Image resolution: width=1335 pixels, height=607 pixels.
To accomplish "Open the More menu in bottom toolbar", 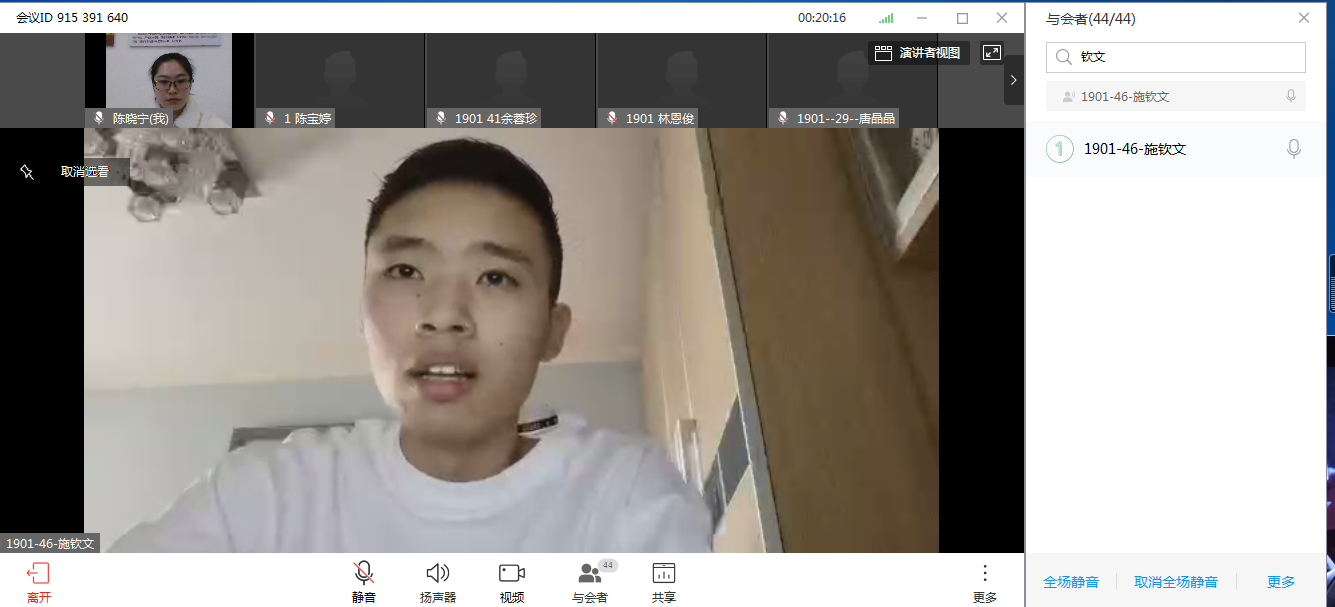I will (984, 574).
